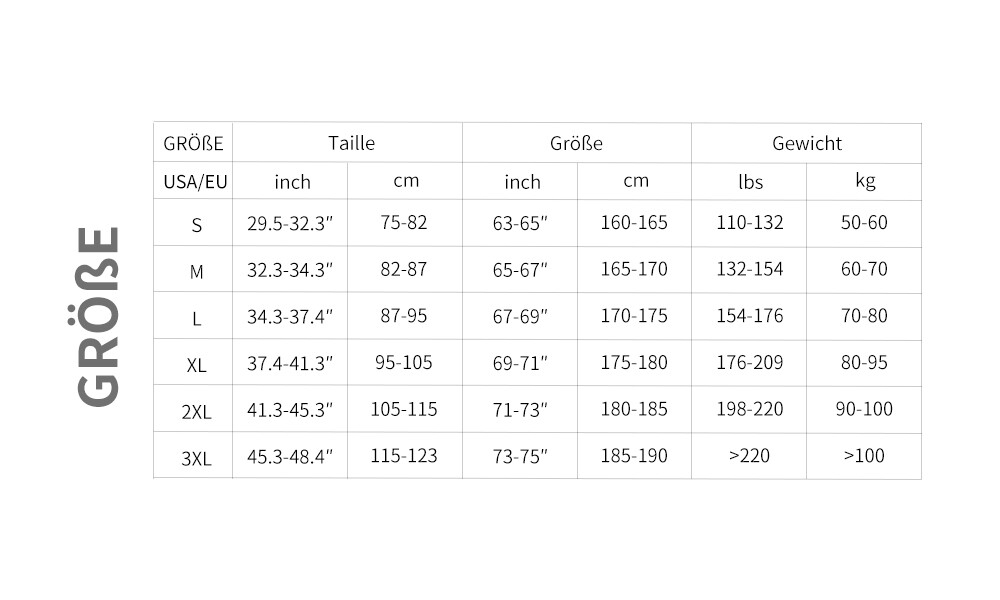Select the kg subheader cell
The width and height of the screenshot is (1000, 600).
[x=865, y=180]
